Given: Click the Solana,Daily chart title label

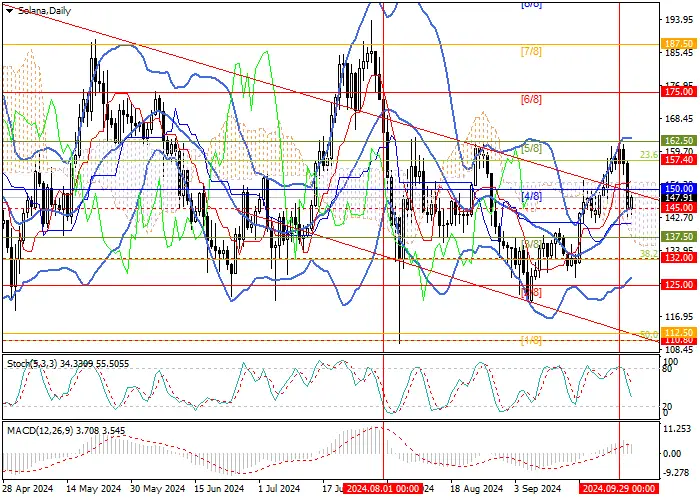Looking at the screenshot, I should (x=44, y=11).
